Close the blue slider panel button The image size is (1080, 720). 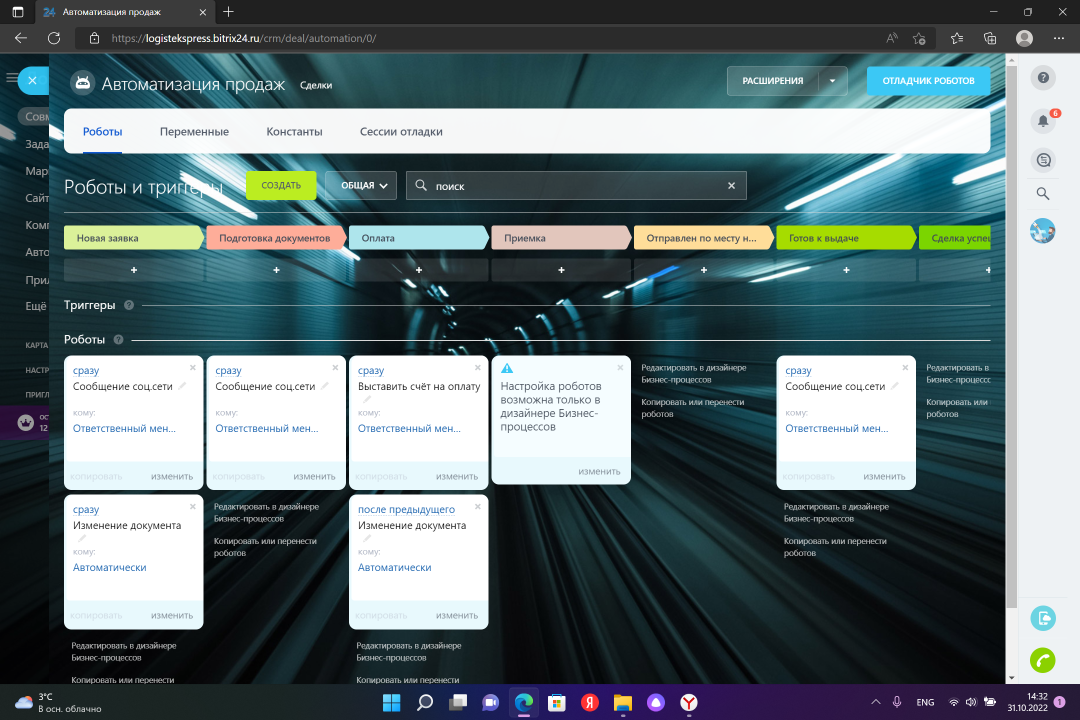[x=33, y=80]
